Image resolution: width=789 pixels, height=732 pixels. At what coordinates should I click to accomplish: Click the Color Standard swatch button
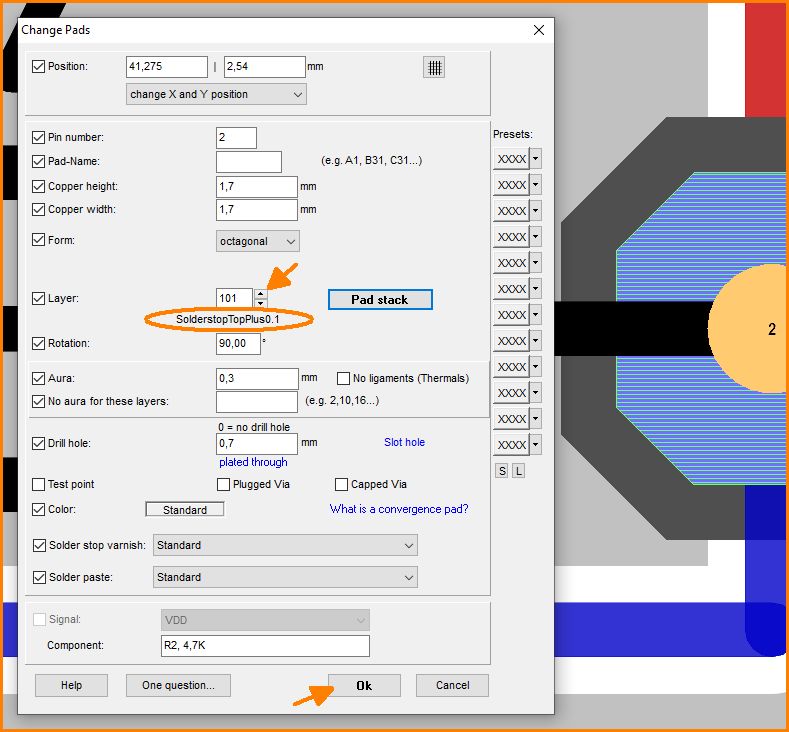pyautogui.click(x=185, y=509)
